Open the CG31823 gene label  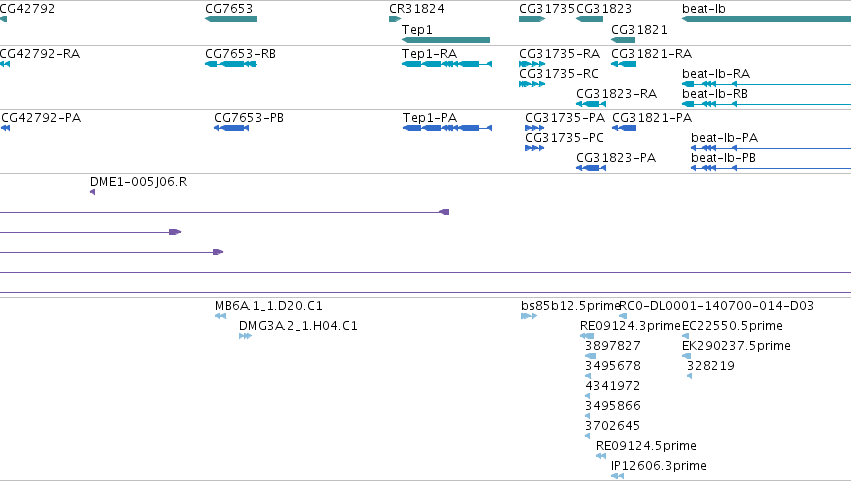tap(604, 9)
